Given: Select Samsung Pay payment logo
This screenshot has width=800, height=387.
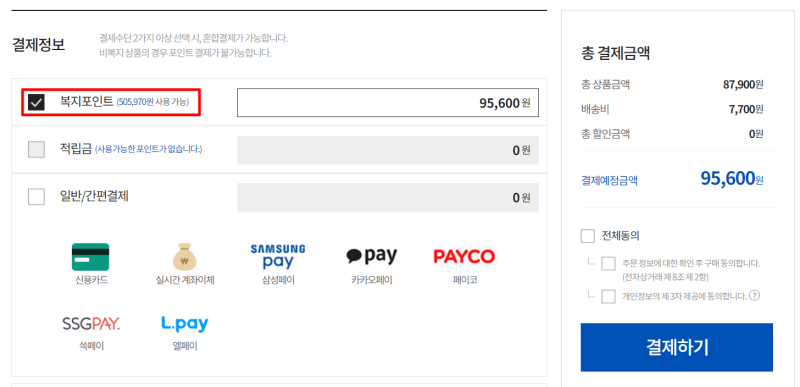Looking at the screenshot, I should click(x=278, y=256).
